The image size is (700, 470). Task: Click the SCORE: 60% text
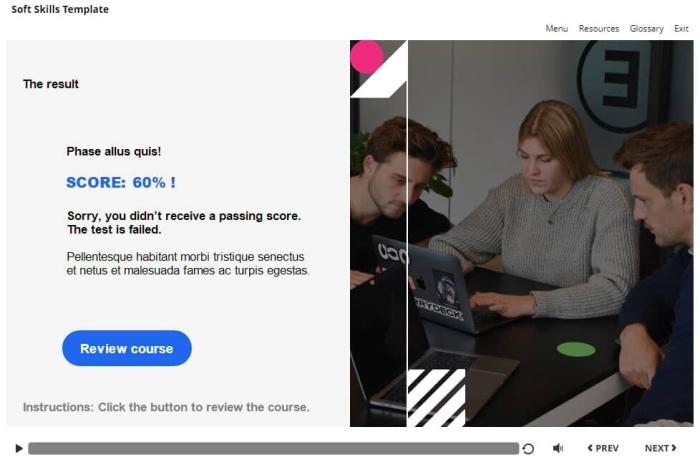pyautogui.click(x=121, y=182)
